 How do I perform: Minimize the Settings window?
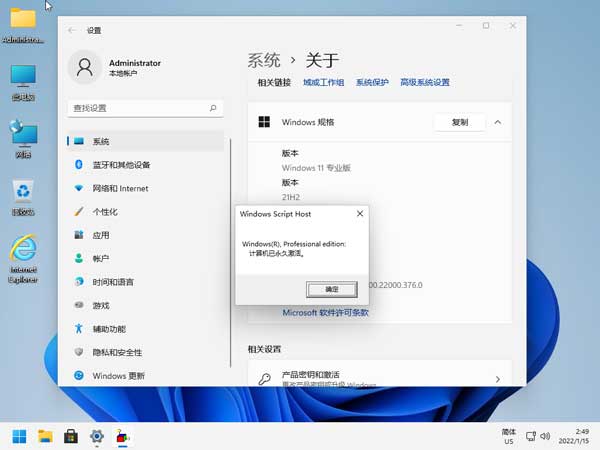pos(460,26)
